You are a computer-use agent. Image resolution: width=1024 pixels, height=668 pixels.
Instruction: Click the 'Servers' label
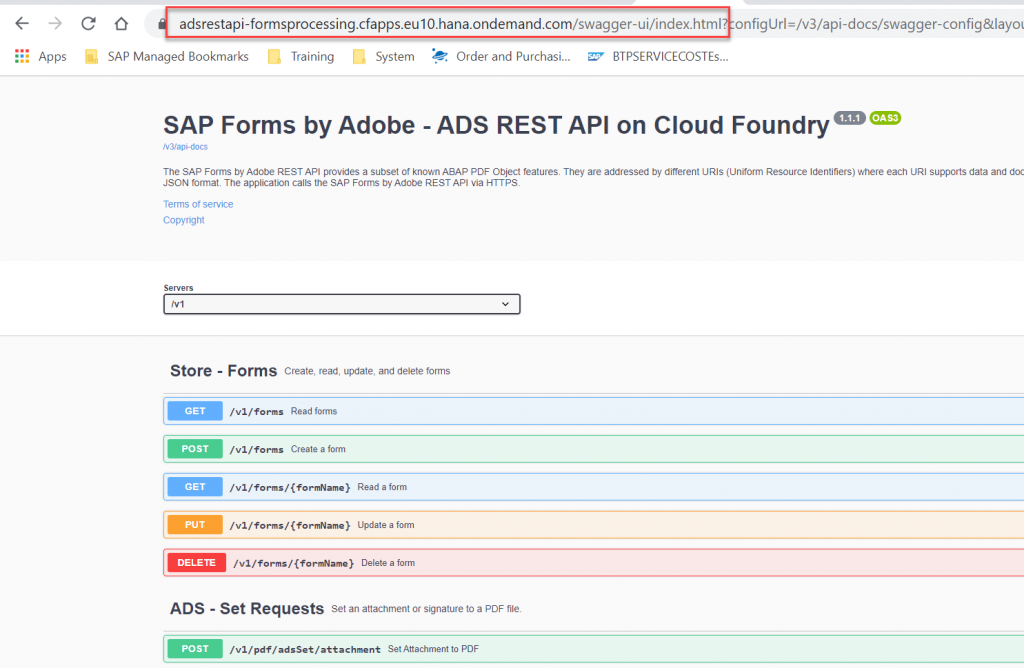pyautogui.click(x=178, y=288)
